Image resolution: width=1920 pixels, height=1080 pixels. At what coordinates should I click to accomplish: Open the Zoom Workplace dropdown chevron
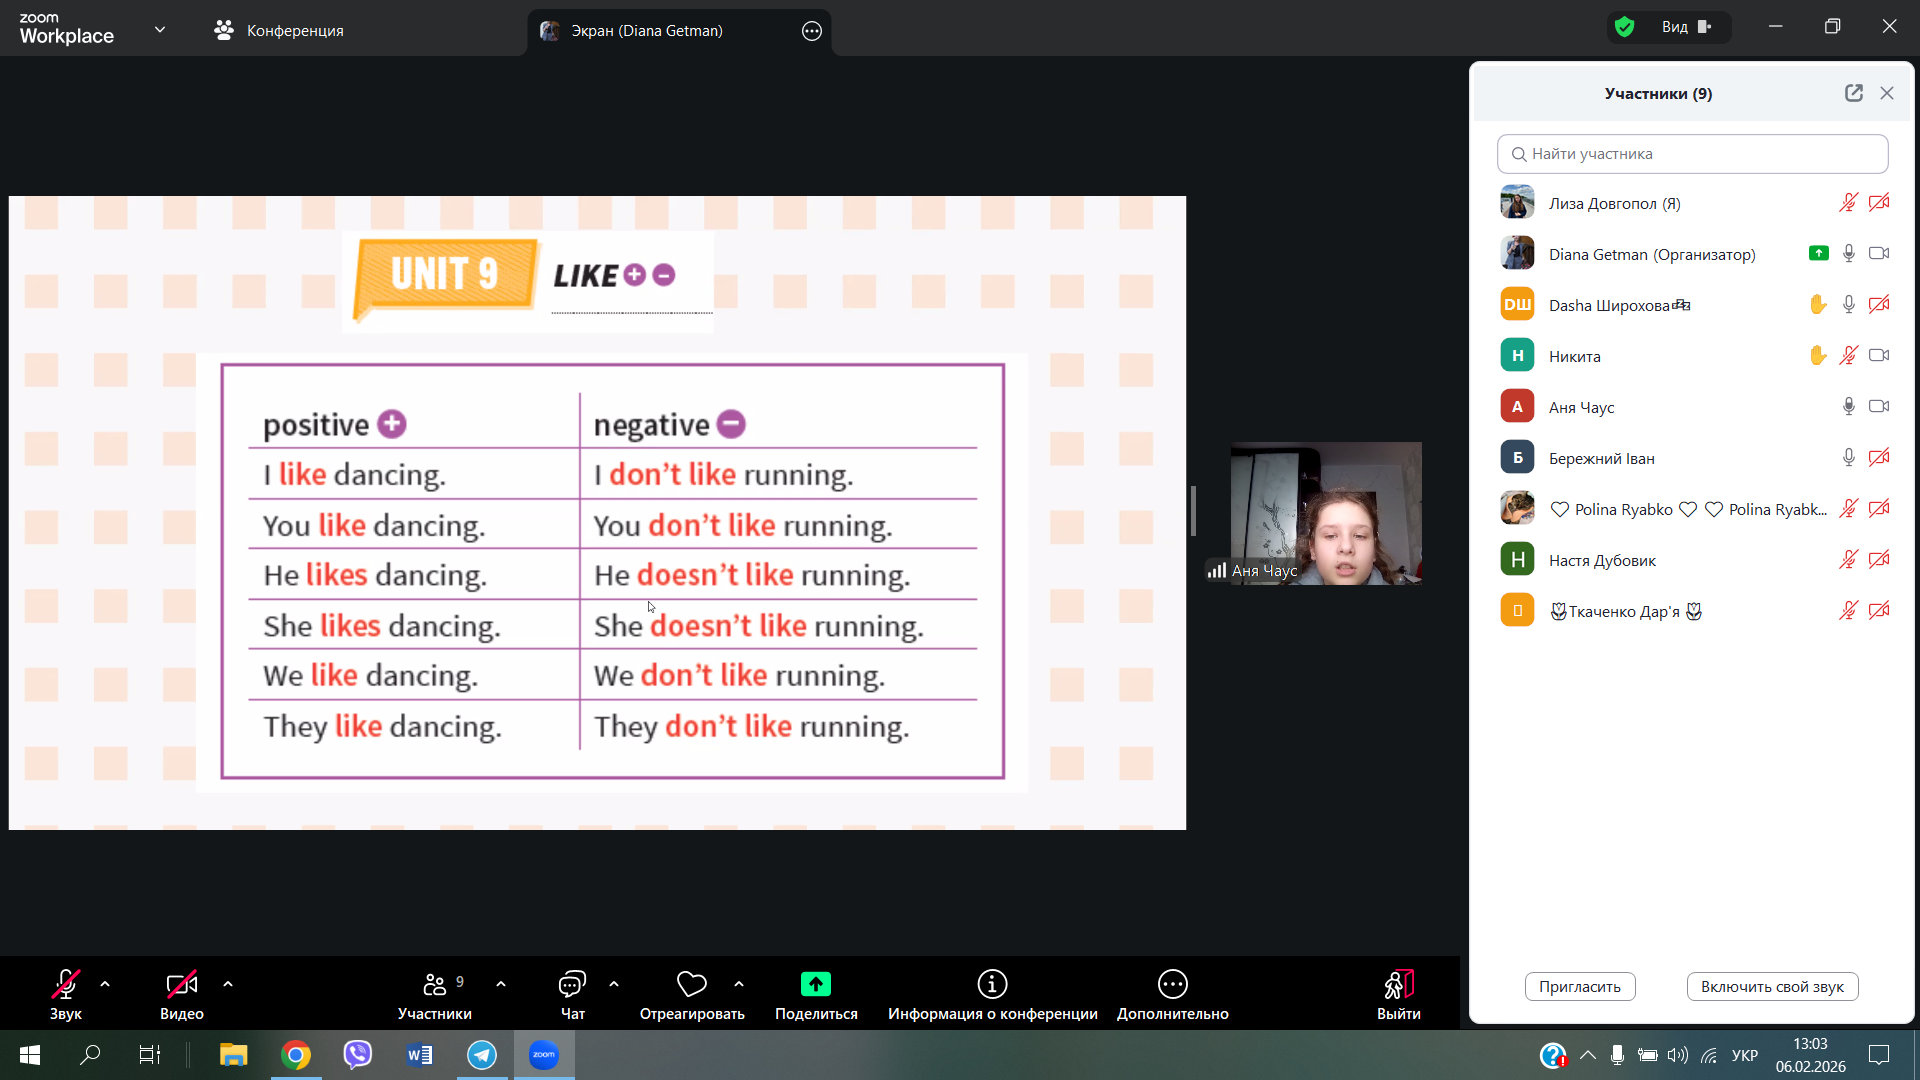pyautogui.click(x=160, y=30)
